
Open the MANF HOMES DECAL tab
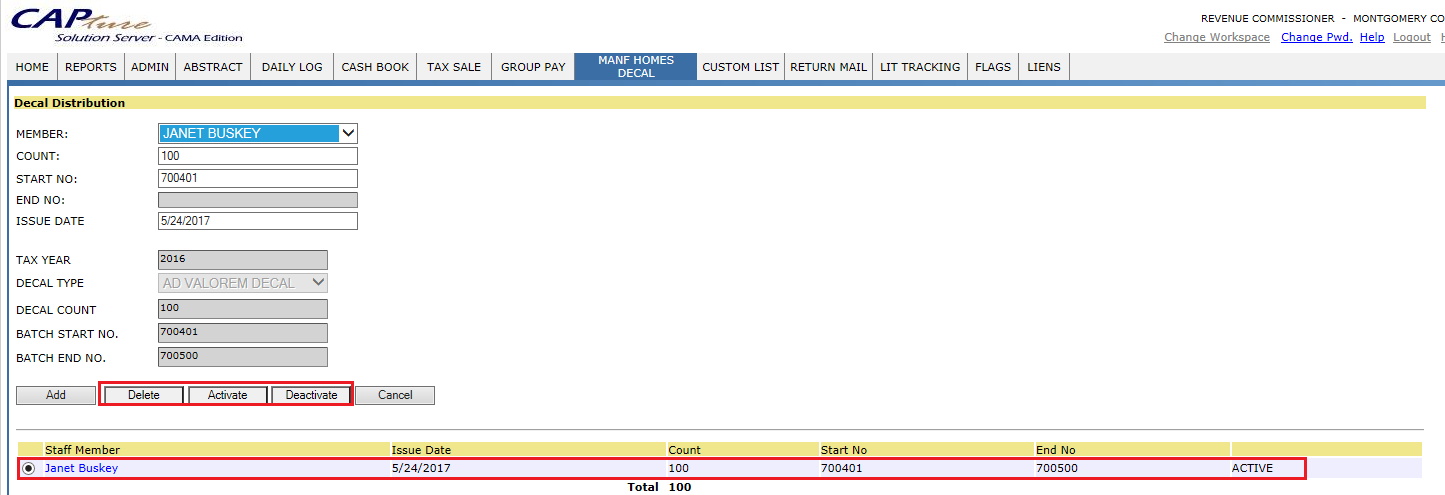tap(635, 67)
